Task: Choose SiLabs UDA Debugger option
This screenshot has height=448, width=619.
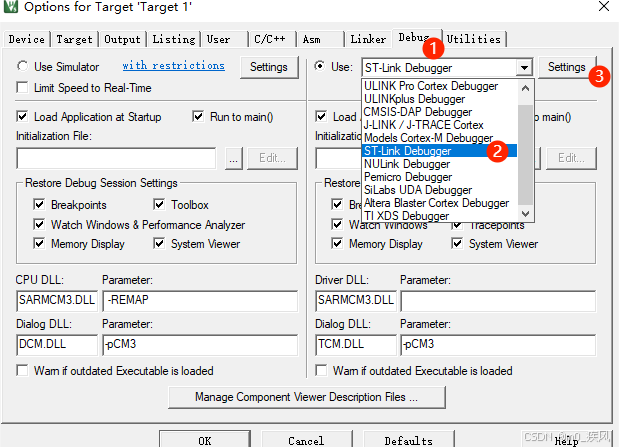Action: [439, 190]
